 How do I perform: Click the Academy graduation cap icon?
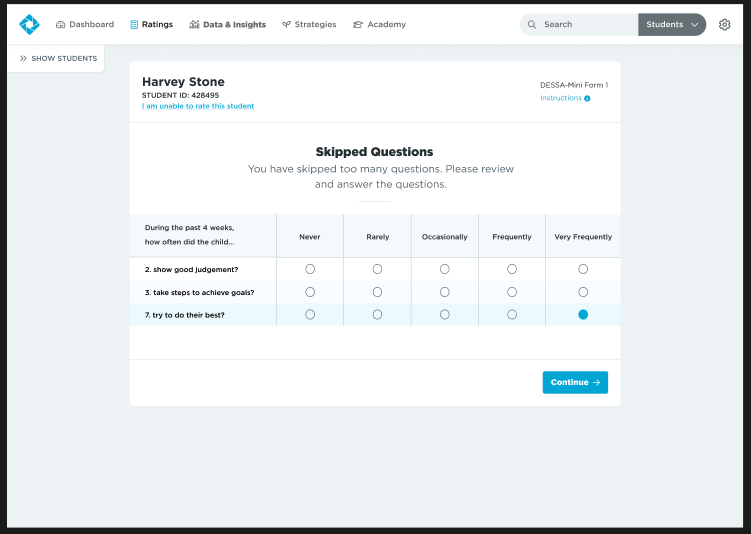(x=358, y=24)
